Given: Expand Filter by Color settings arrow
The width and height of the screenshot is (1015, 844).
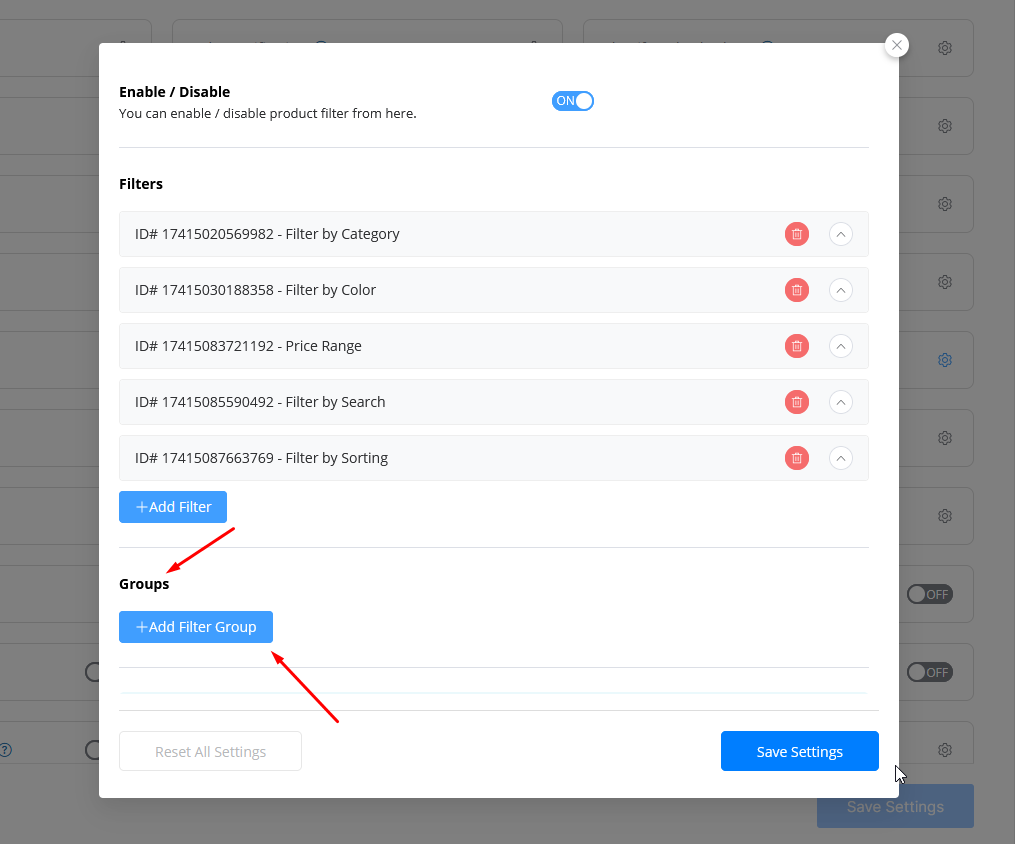Looking at the screenshot, I should [841, 290].
